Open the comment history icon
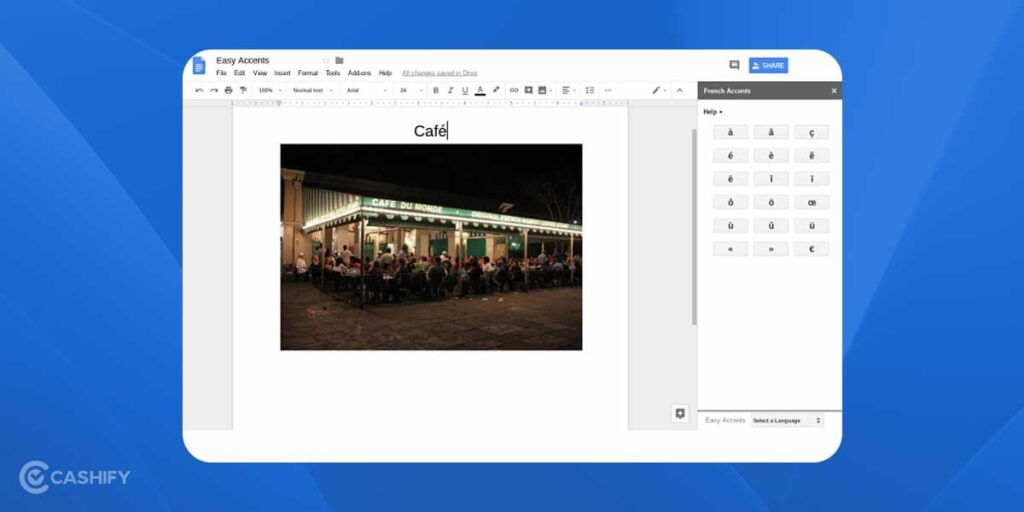 pos(734,65)
